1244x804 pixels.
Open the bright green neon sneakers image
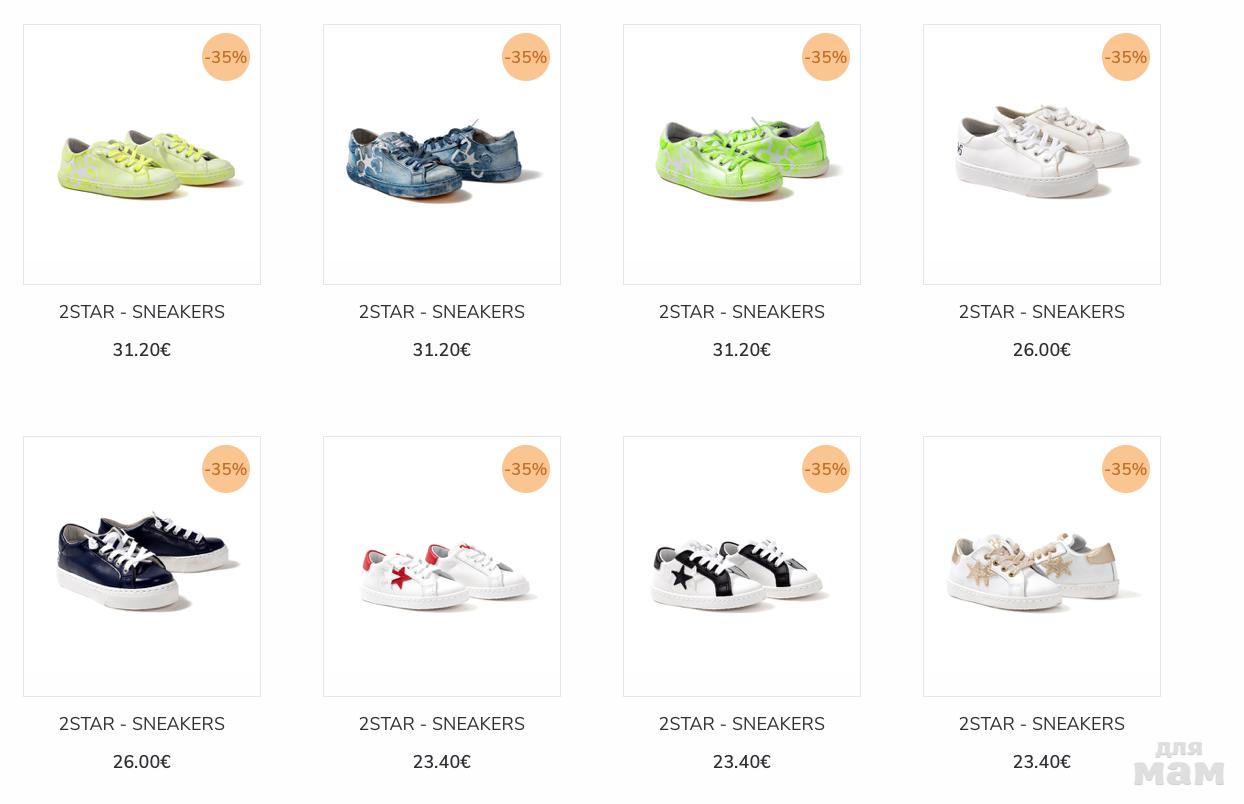pos(742,155)
